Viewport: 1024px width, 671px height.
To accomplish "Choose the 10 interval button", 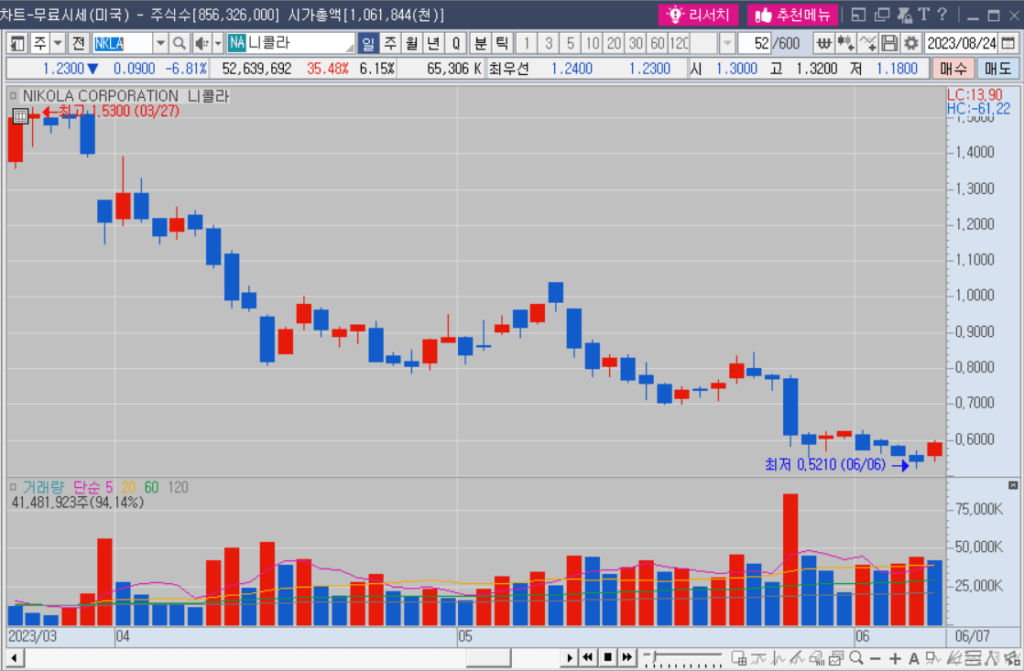I will coord(592,43).
